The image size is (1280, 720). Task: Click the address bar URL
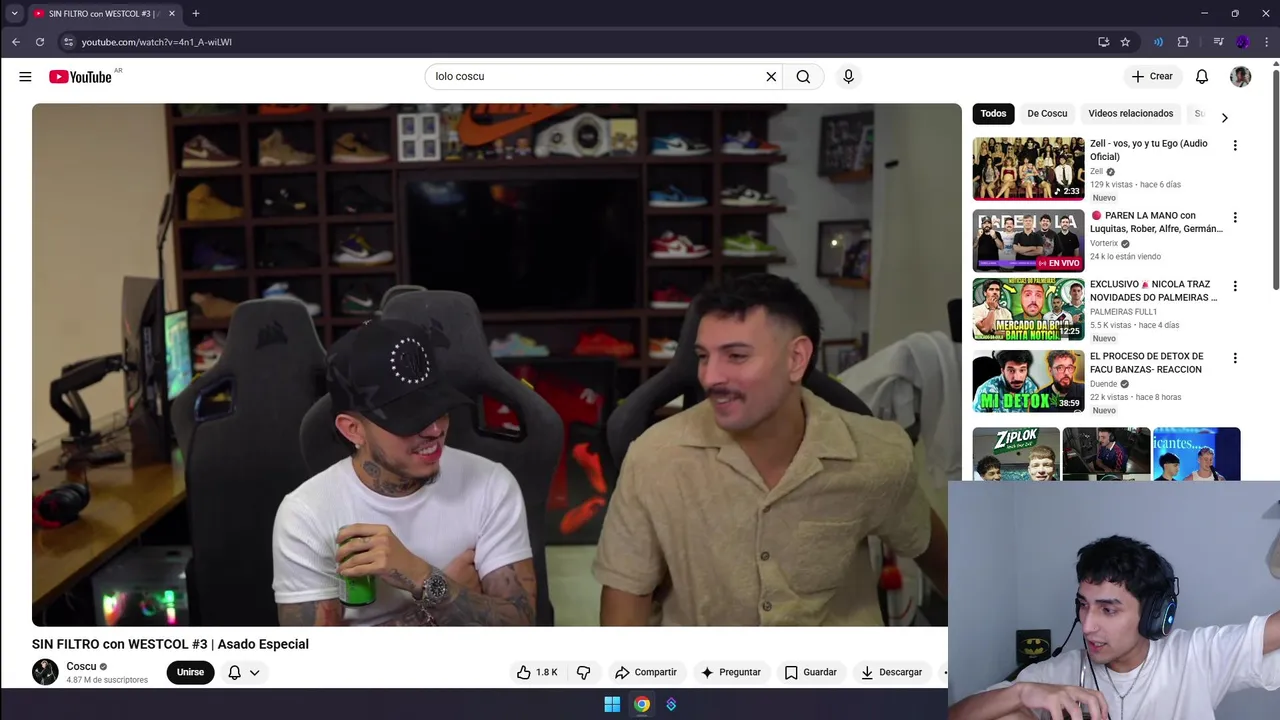click(156, 42)
